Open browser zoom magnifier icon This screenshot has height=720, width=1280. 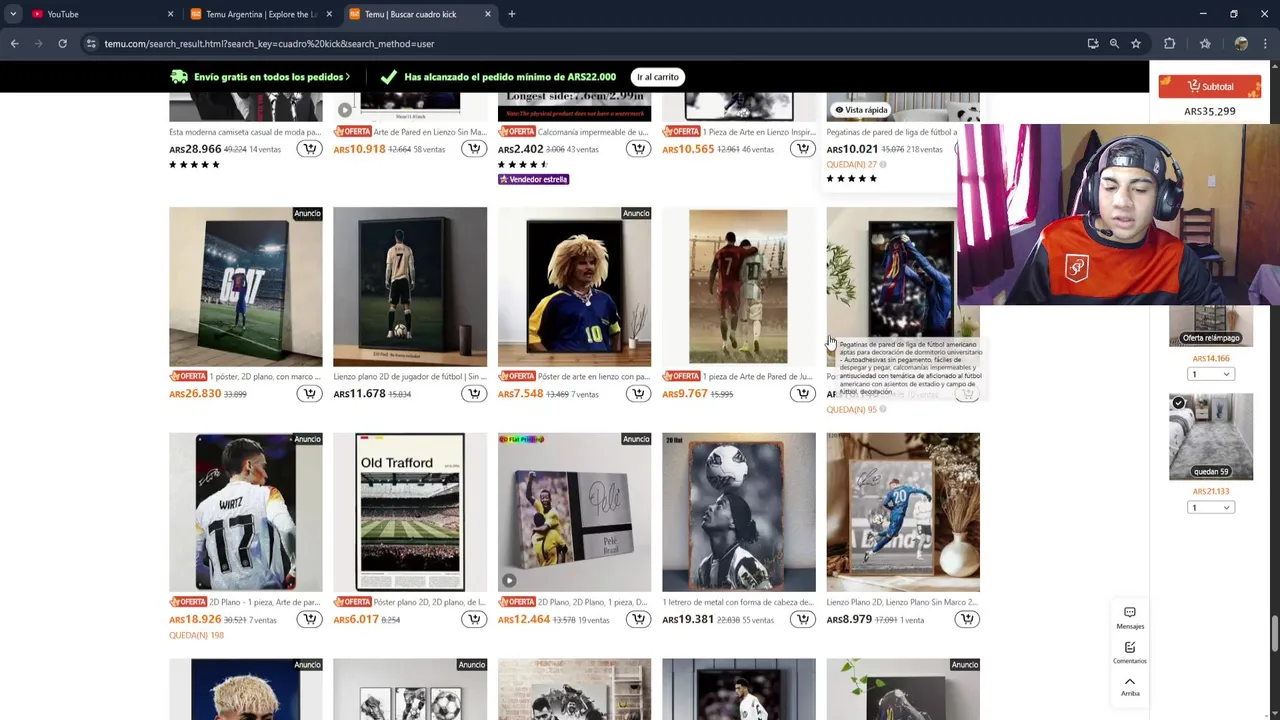pos(1114,44)
